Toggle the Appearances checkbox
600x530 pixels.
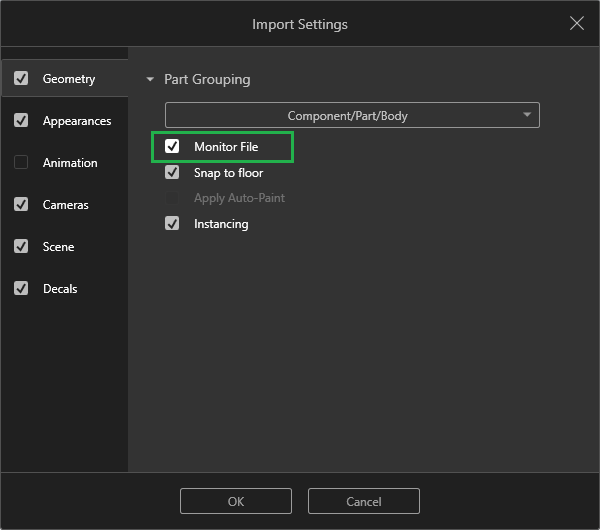(x=21, y=120)
